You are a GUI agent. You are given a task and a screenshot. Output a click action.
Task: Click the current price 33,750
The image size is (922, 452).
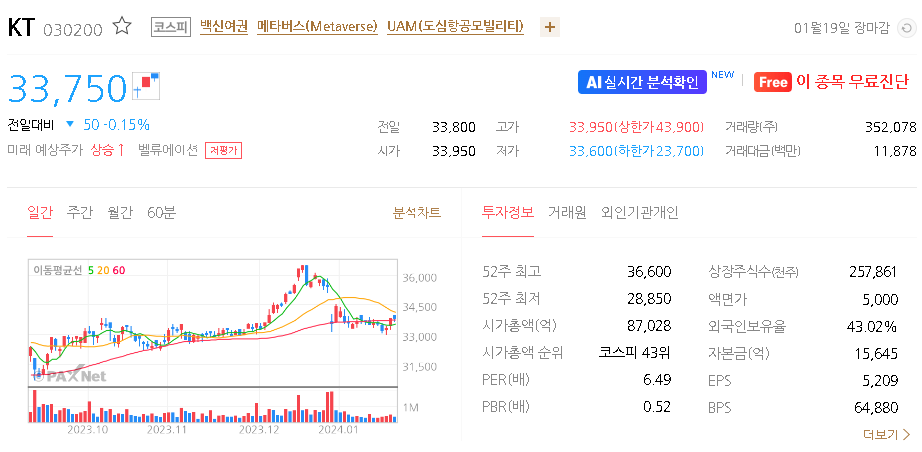[x=68, y=88]
